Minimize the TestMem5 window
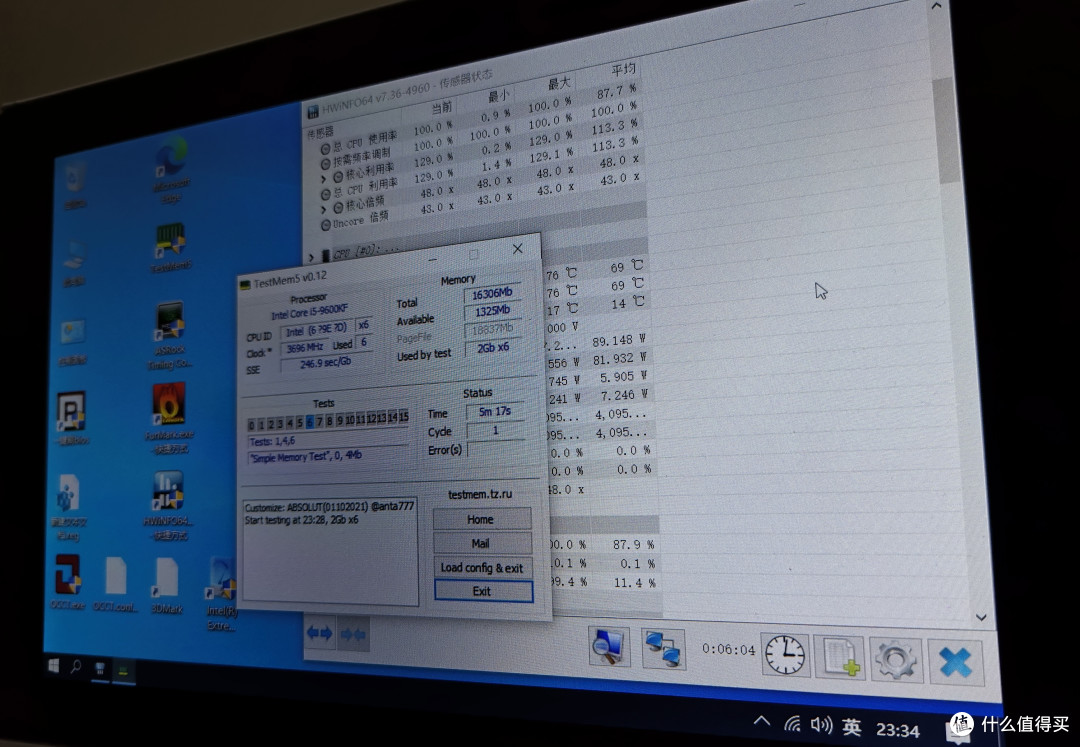 coord(433,259)
